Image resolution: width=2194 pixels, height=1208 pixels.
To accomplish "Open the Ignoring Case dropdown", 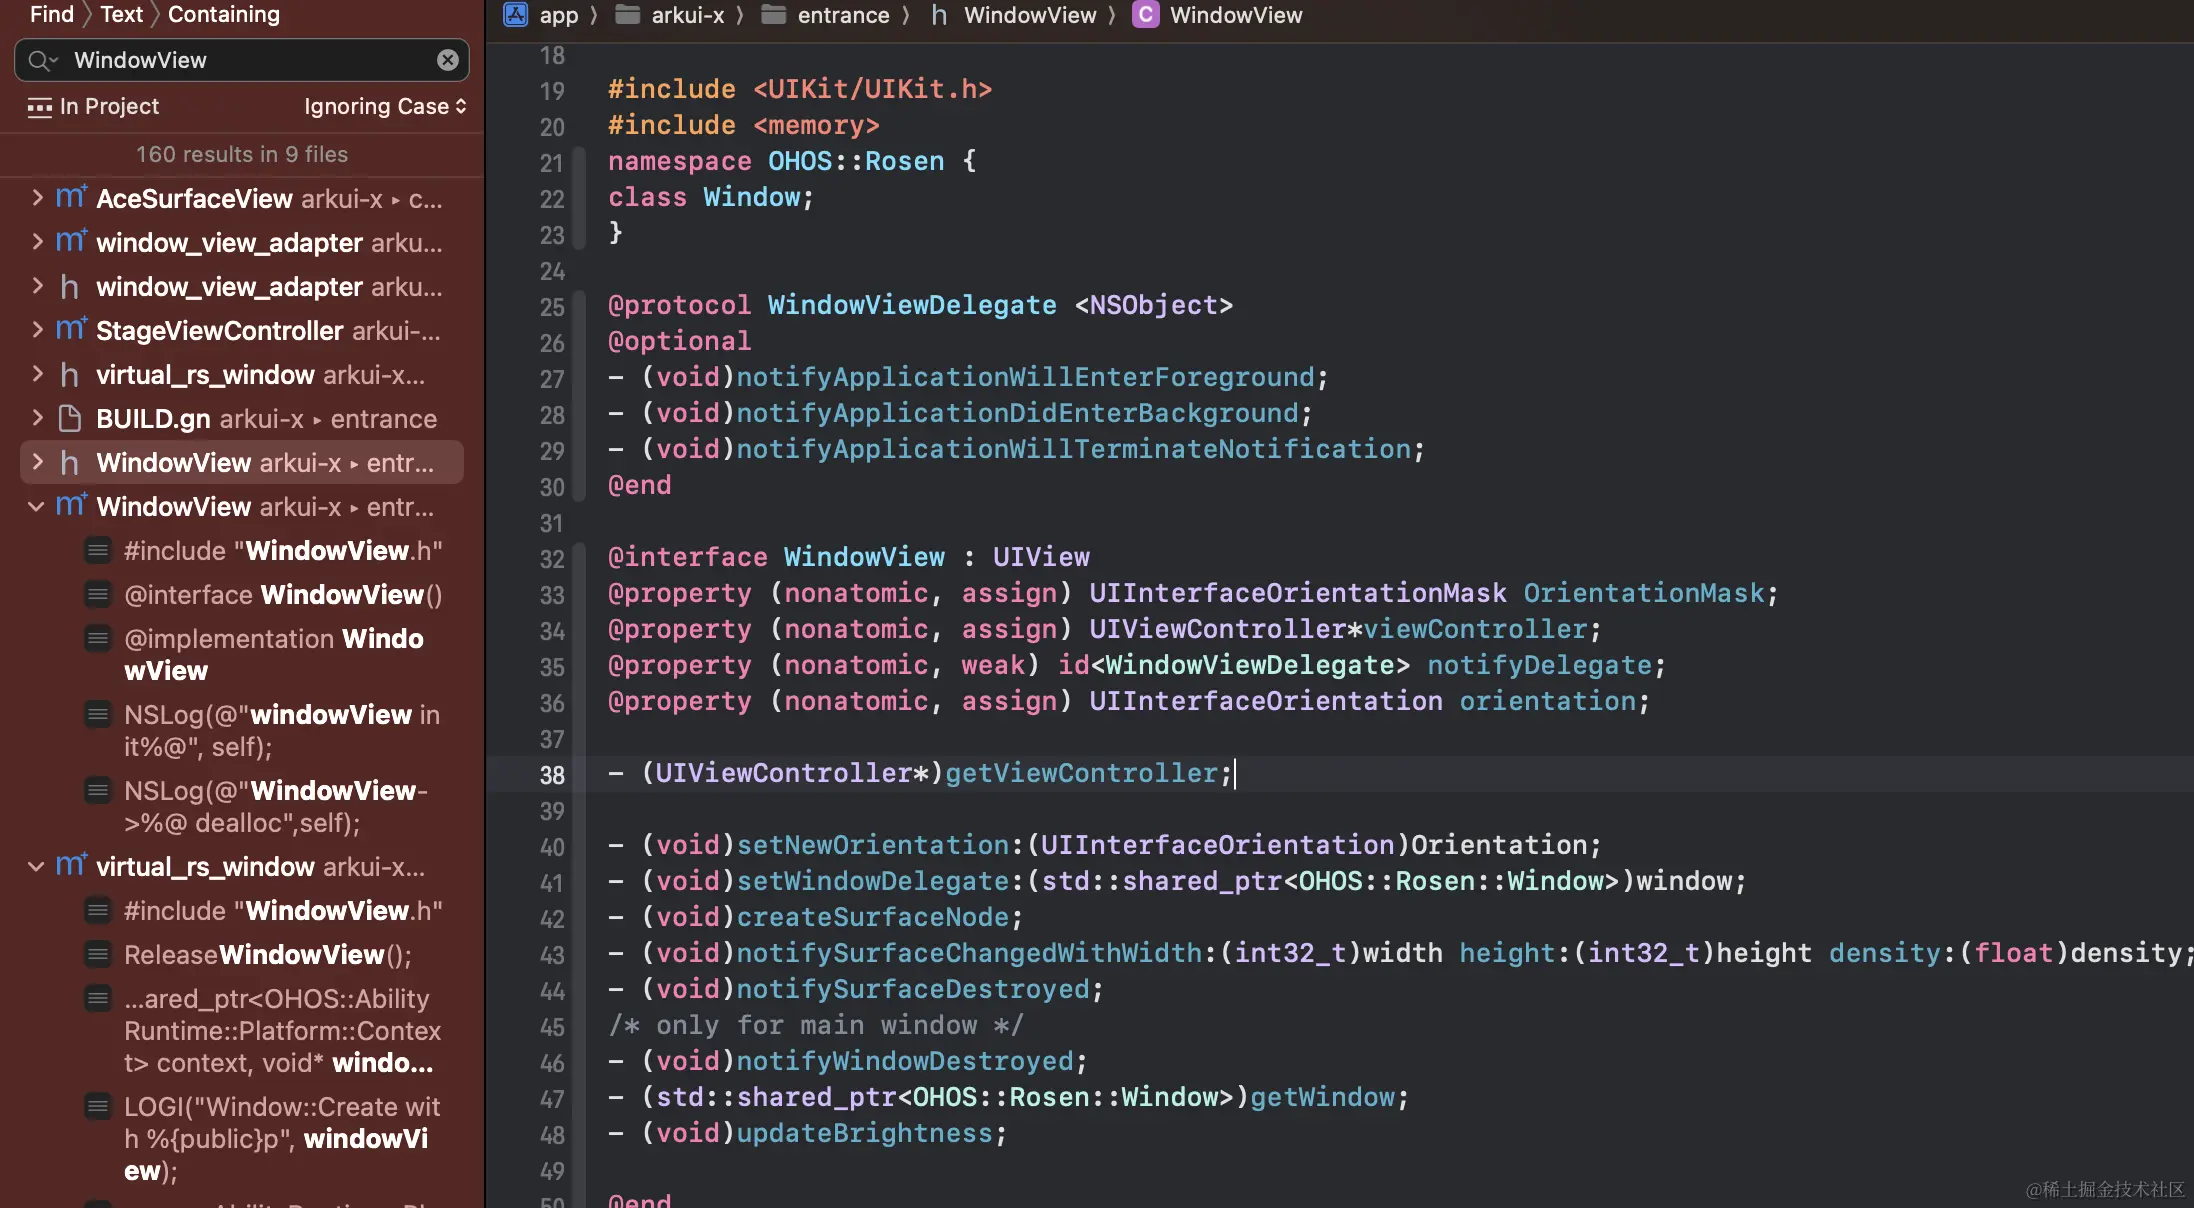I will (385, 106).
